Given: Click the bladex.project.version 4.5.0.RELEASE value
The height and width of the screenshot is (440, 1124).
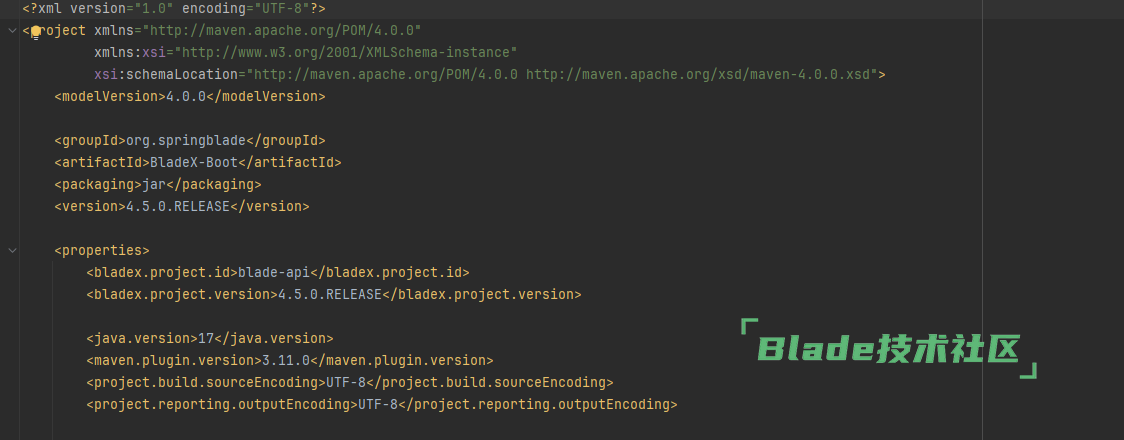Looking at the screenshot, I should [330, 295].
